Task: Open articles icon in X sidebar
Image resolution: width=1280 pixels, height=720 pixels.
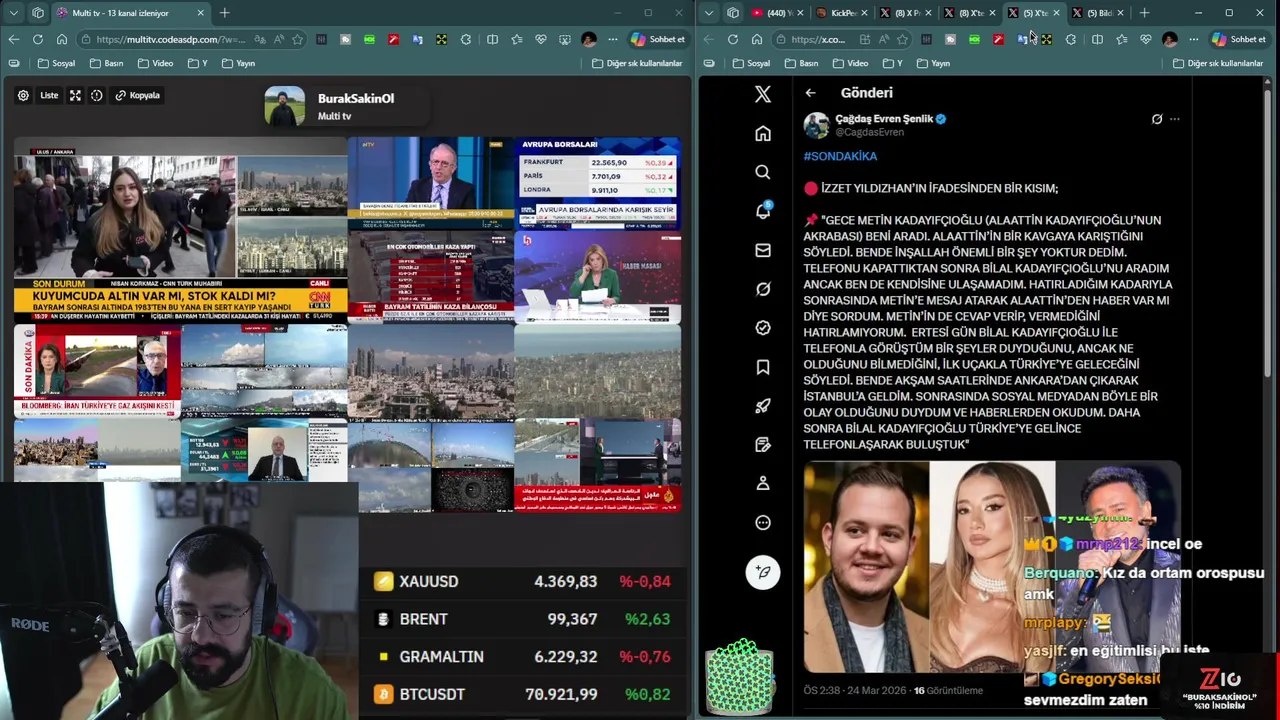Action: point(763,445)
